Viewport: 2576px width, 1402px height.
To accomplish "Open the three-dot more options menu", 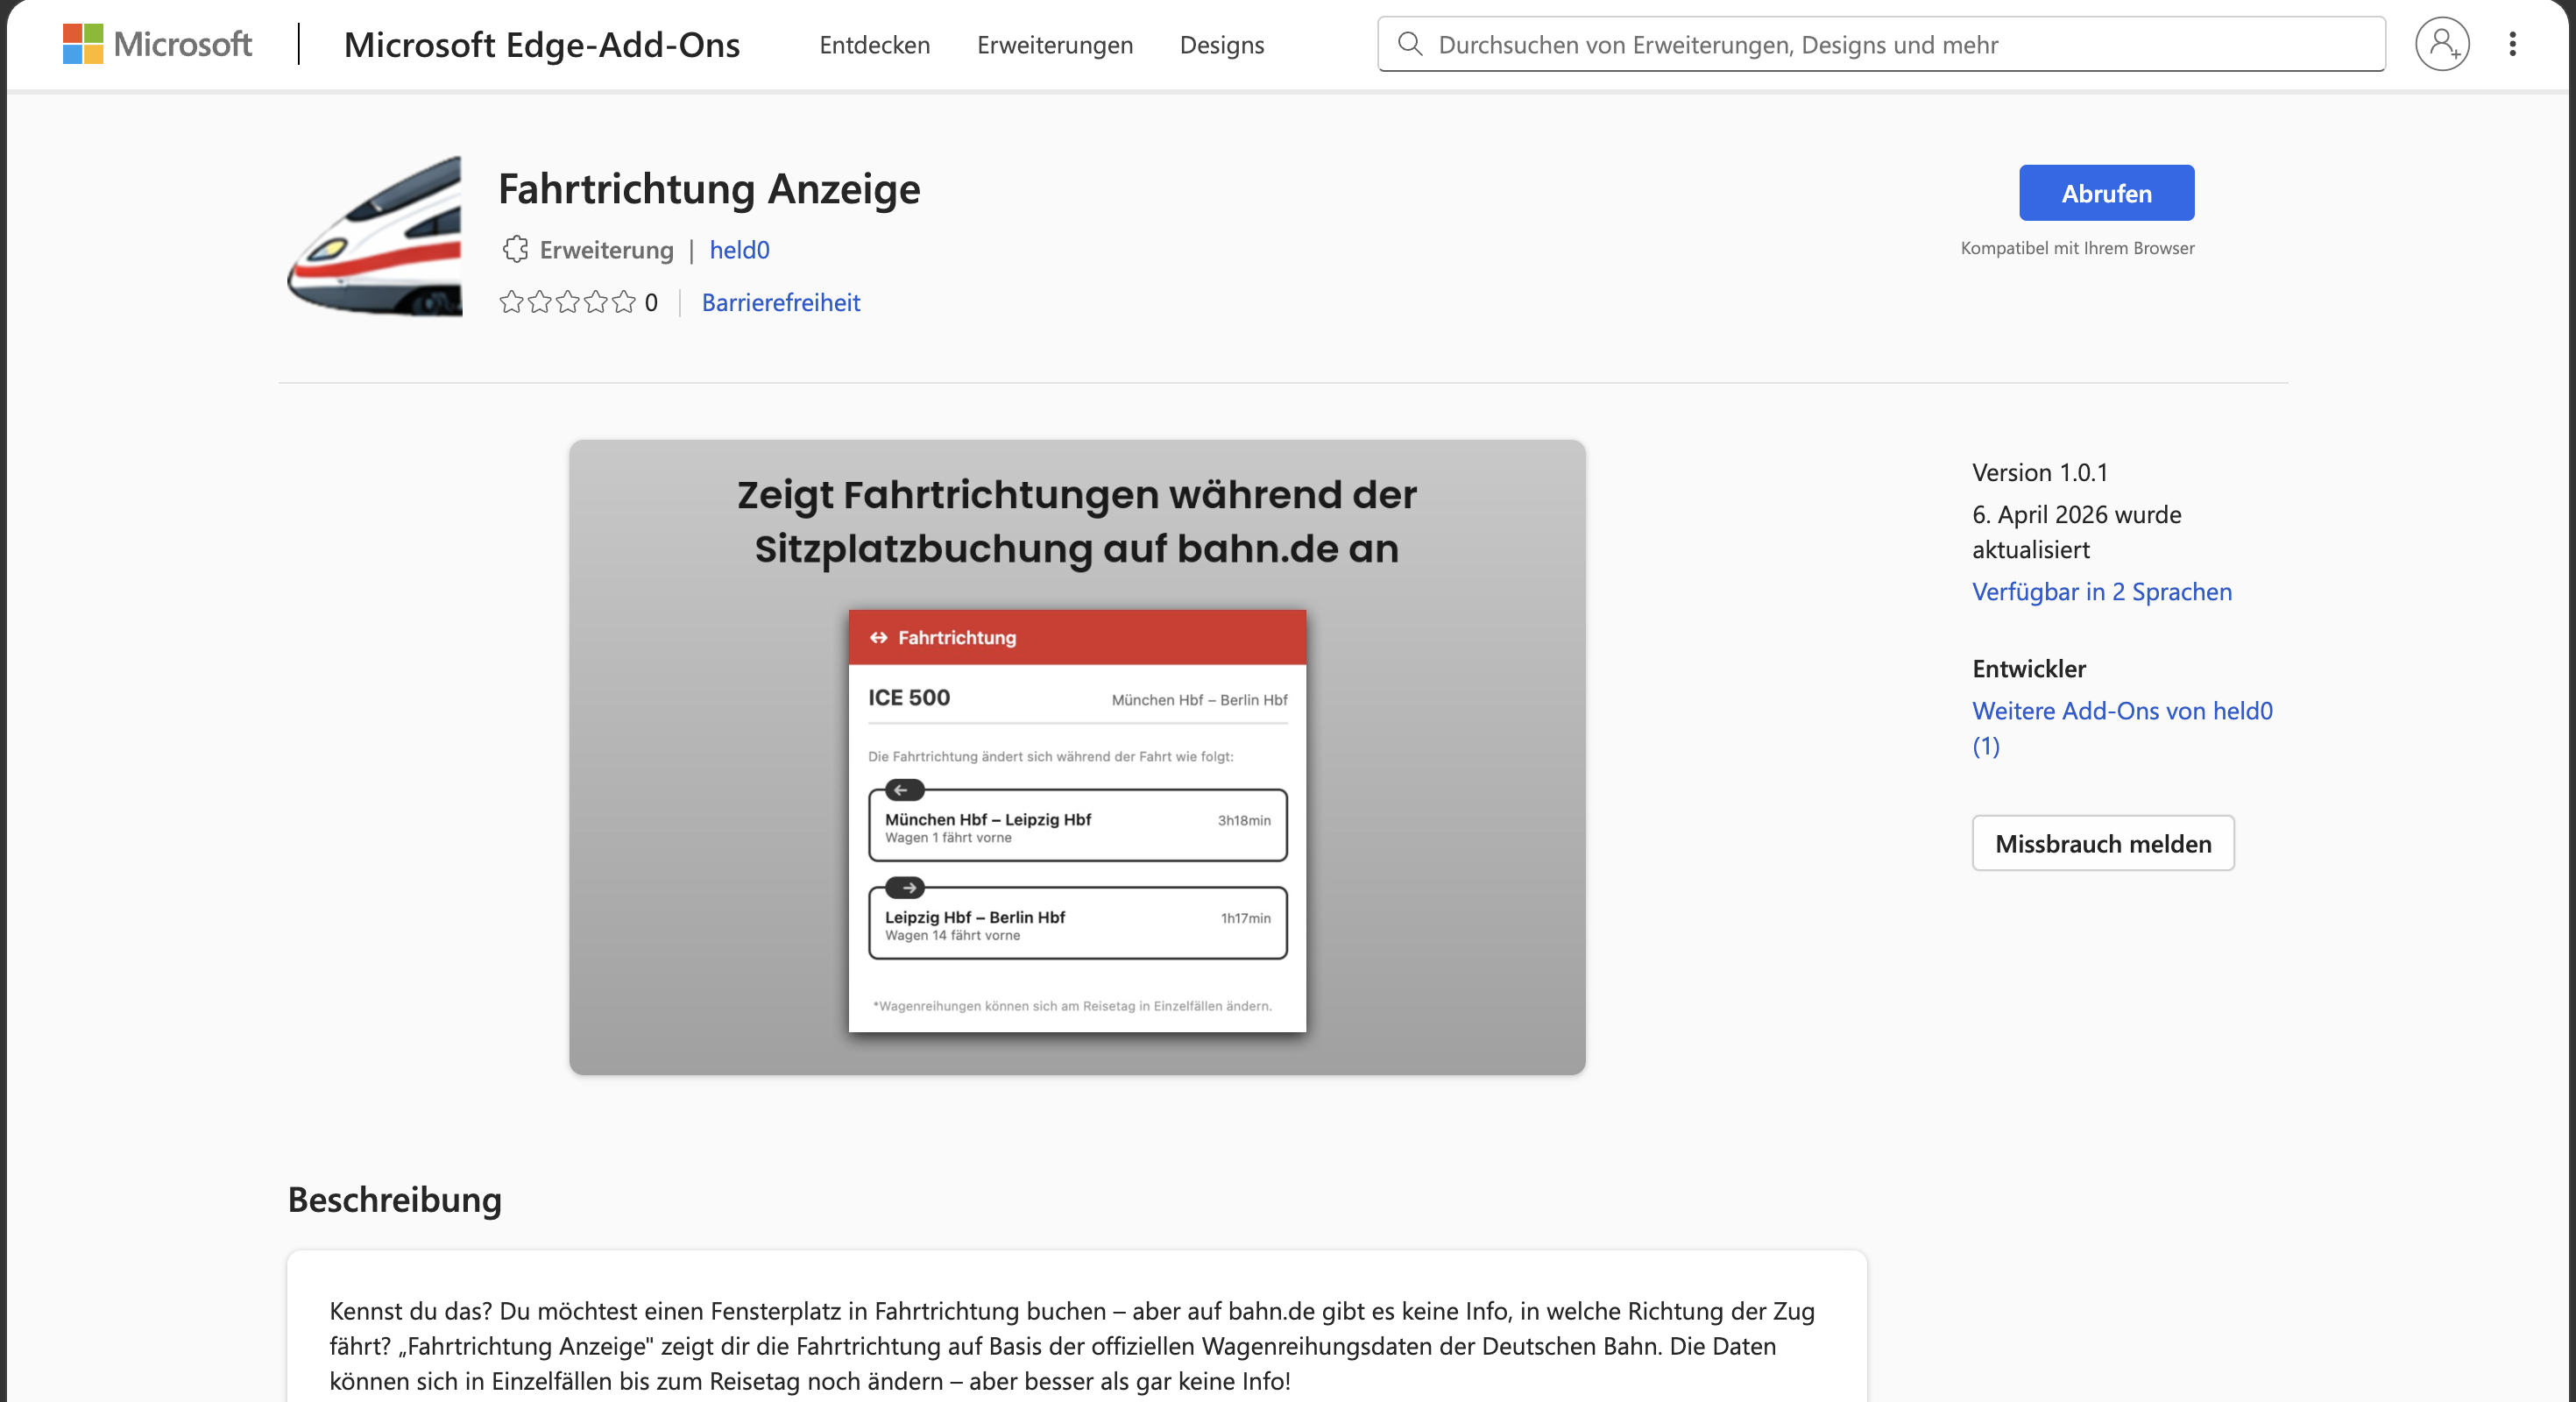I will coord(2512,44).
